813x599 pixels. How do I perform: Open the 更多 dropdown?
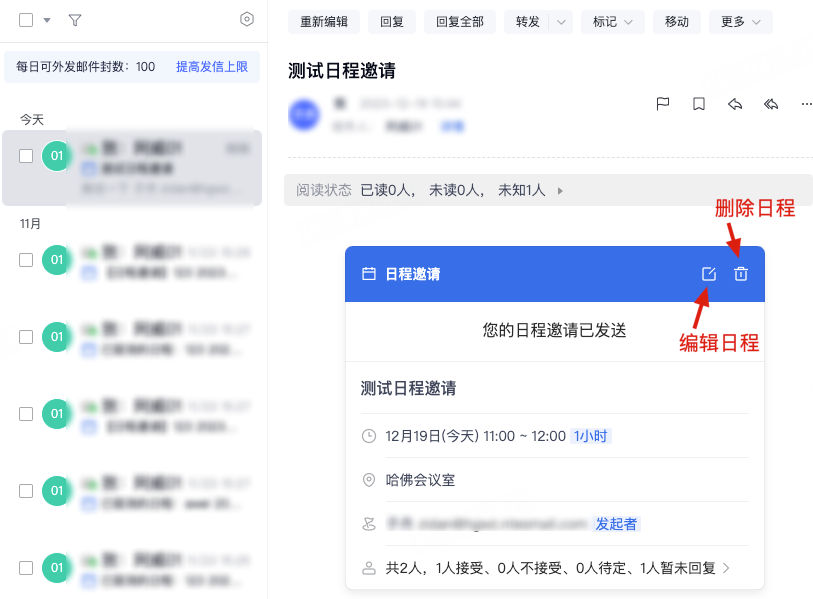click(740, 22)
